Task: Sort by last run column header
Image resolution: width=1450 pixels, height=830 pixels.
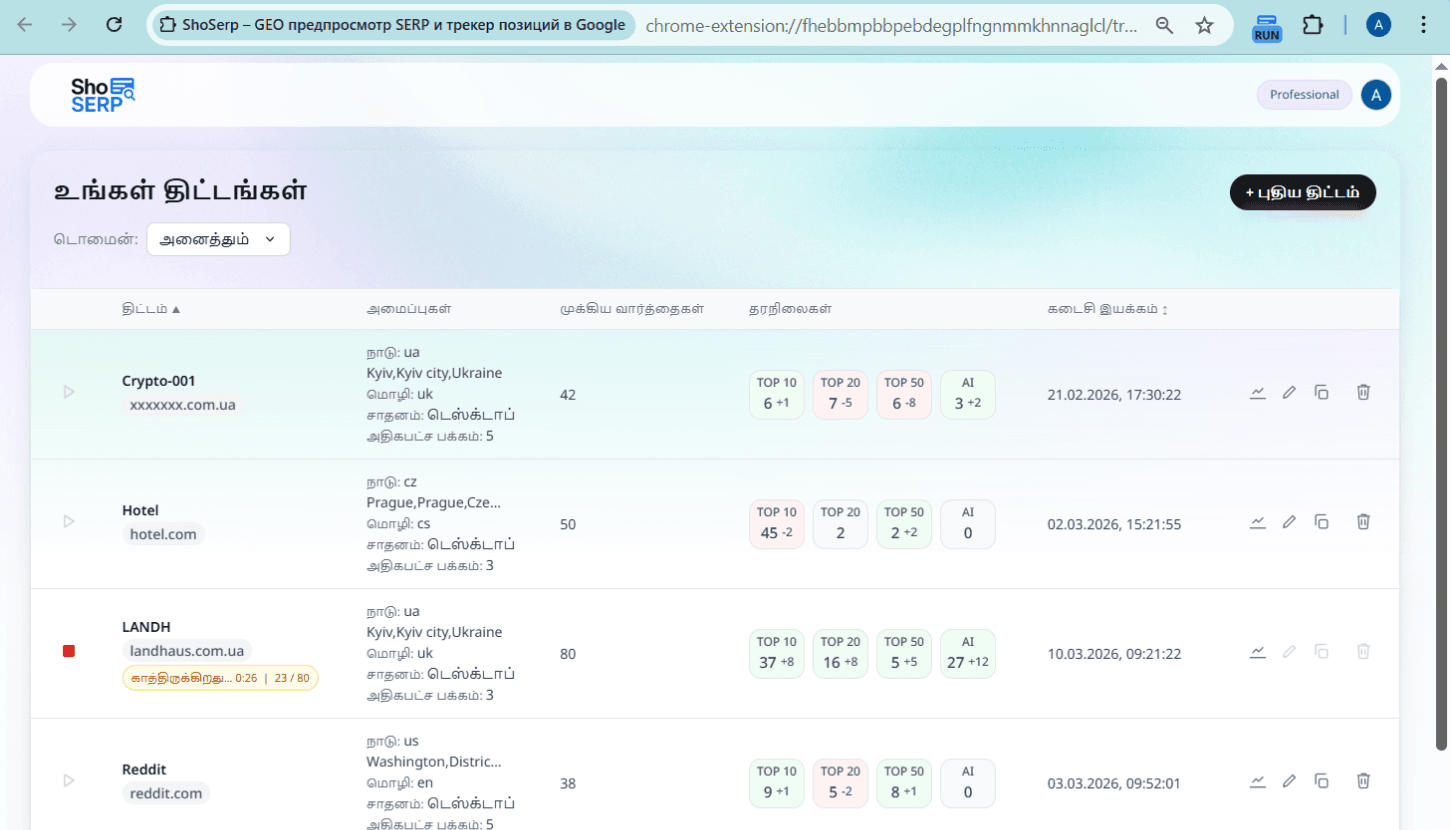Action: coord(1107,309)
